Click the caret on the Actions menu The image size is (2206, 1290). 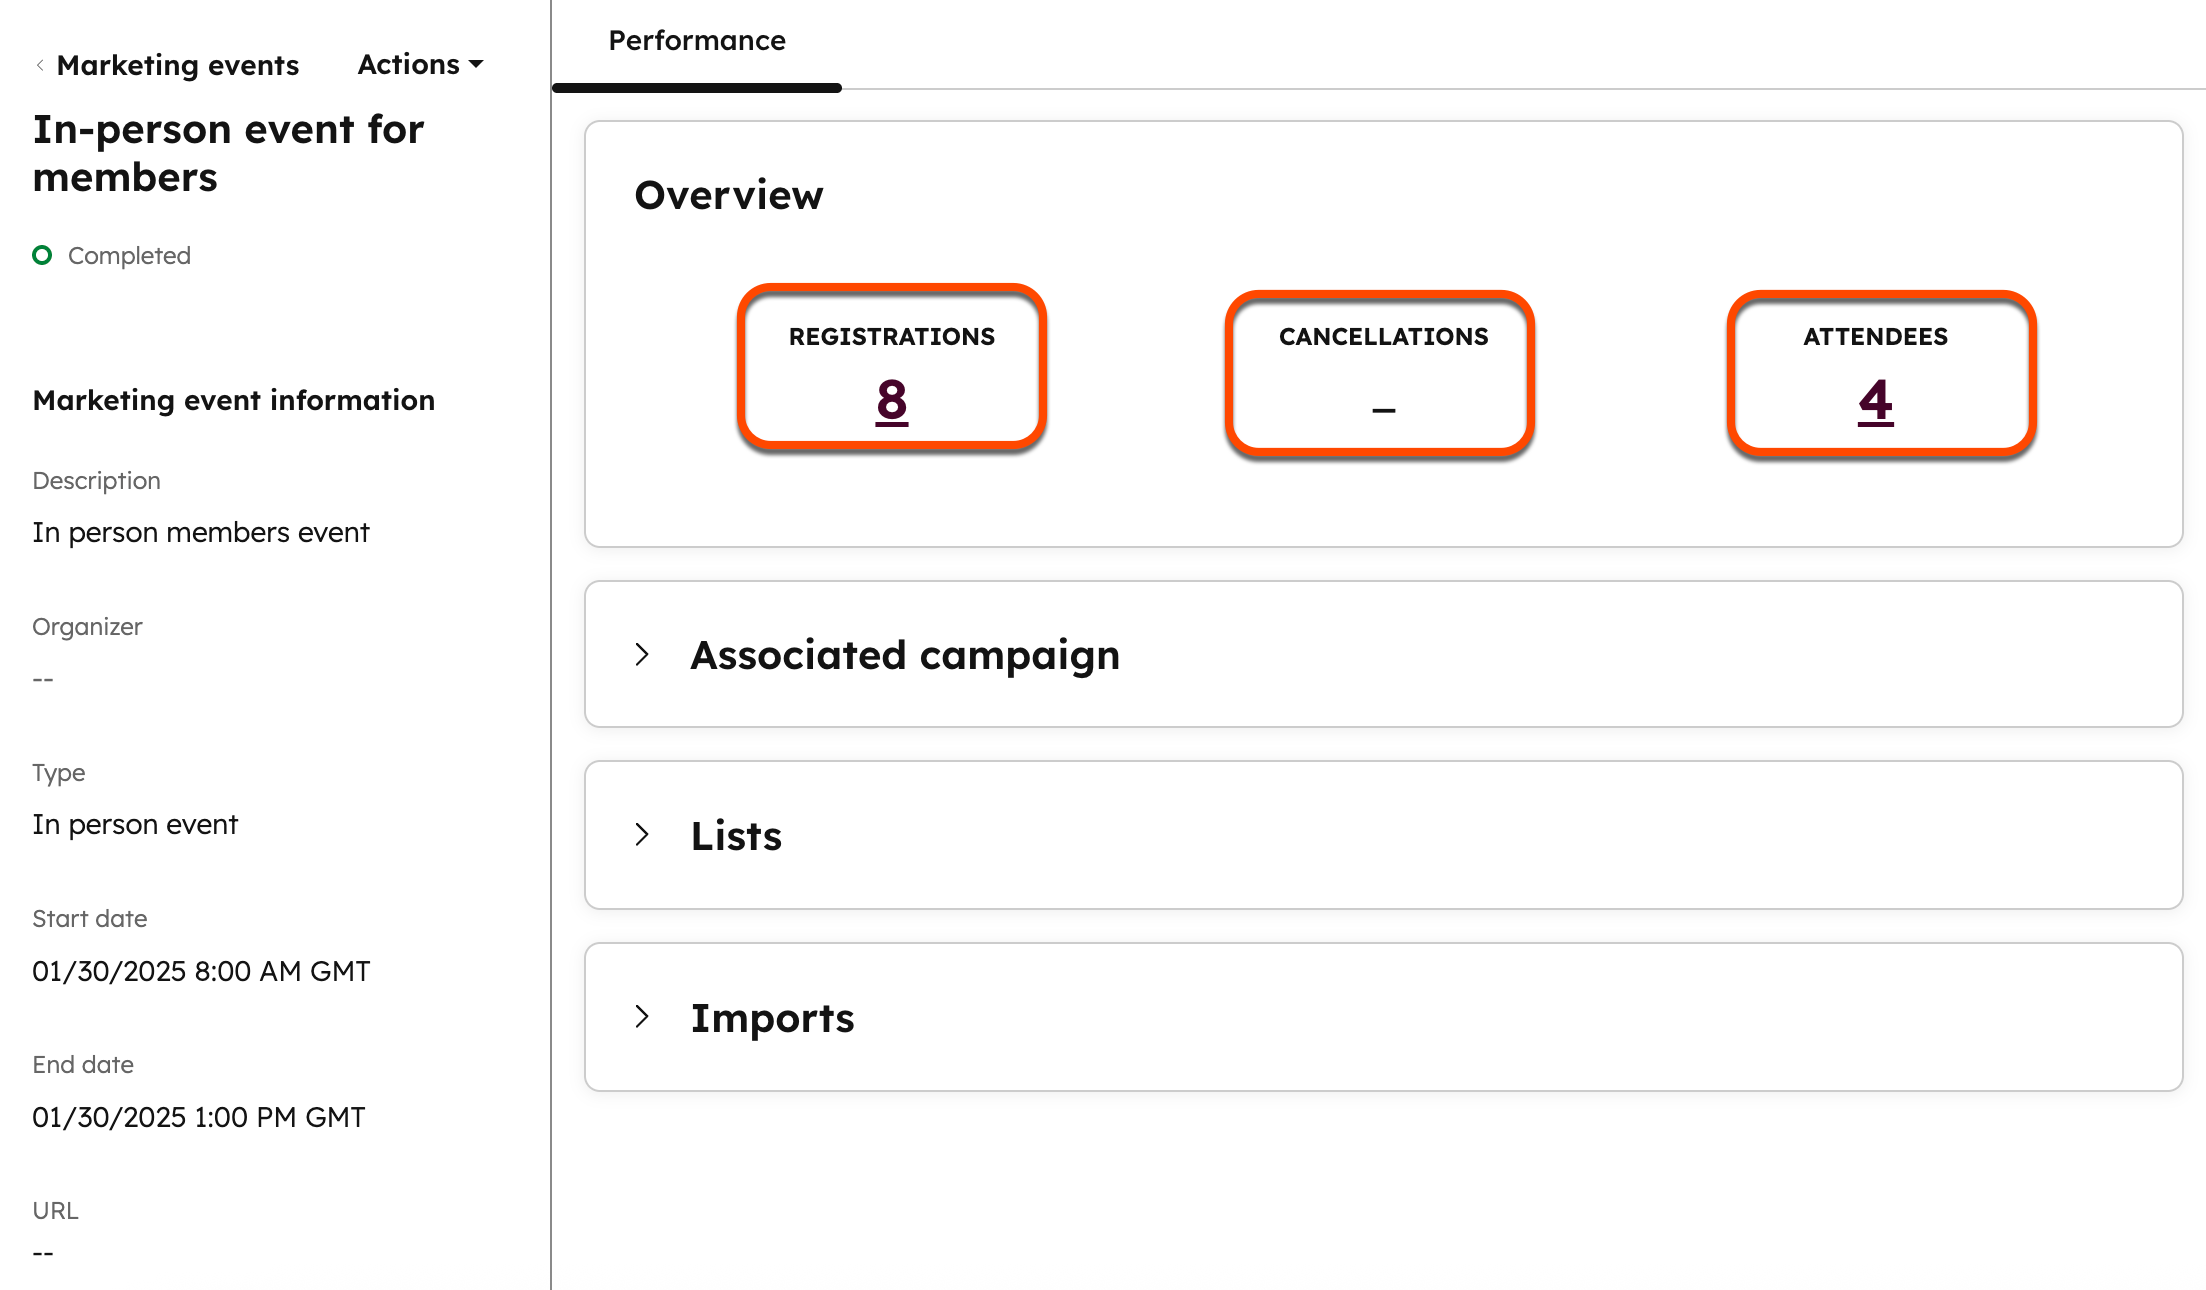click(477, 64)
